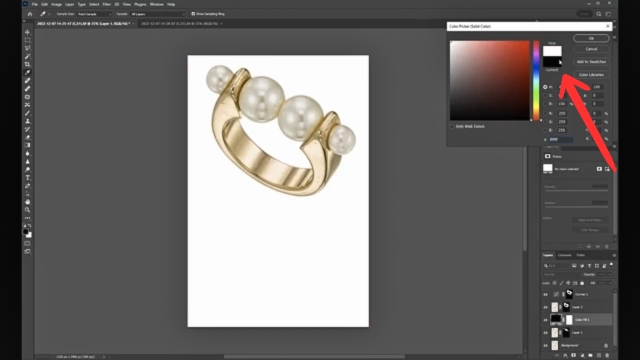Click the Share button at top right
This screenshot has width=640, height=360.
584,14
